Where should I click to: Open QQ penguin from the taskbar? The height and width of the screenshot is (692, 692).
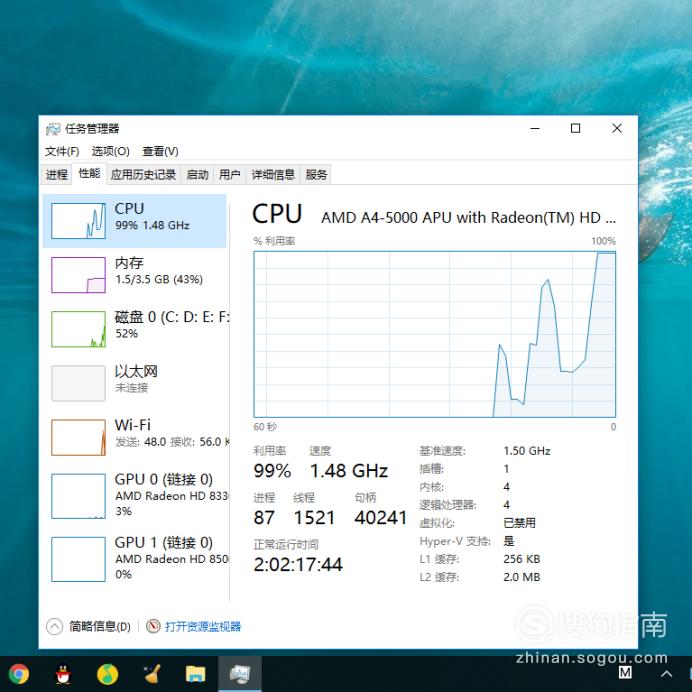pos(63,674)
